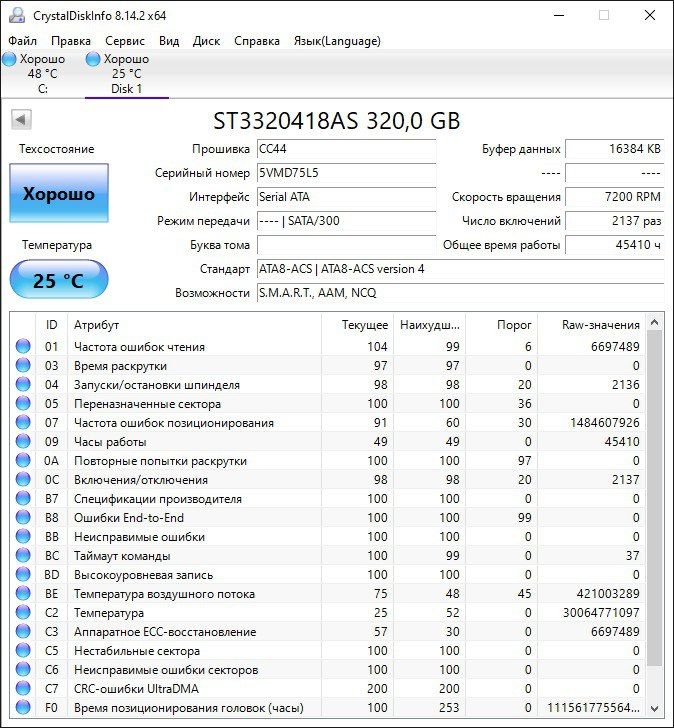Click the serial number field 5VMD75L5

coord(346,173)
